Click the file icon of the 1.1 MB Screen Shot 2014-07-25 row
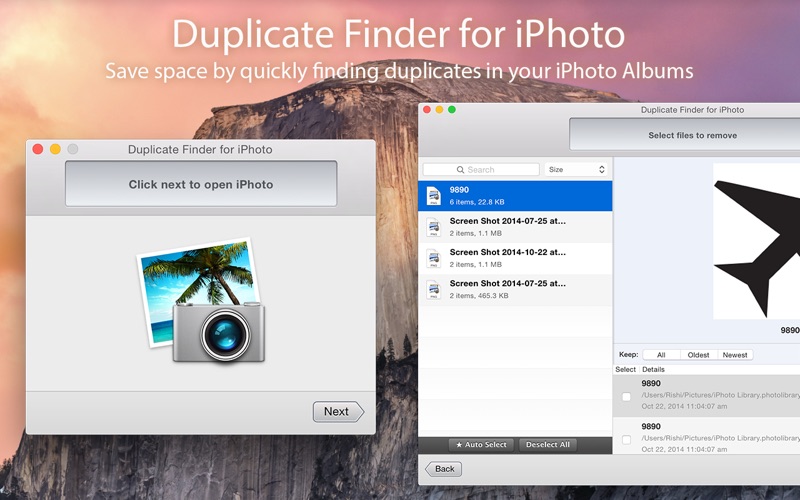This screenshot has height=500, width=800. click(434, 227)
